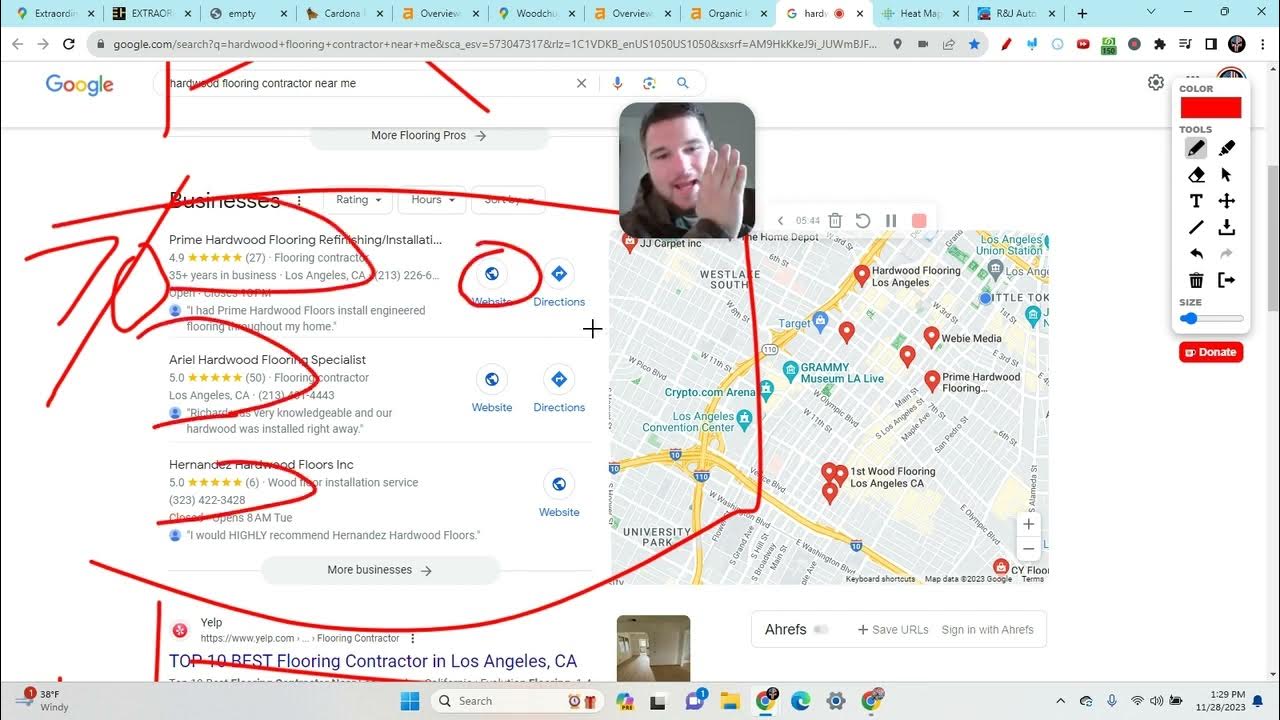The image size is (1280, 720).
Task: Select the pointer cursor tool
Action: [x=1227, y=175]
